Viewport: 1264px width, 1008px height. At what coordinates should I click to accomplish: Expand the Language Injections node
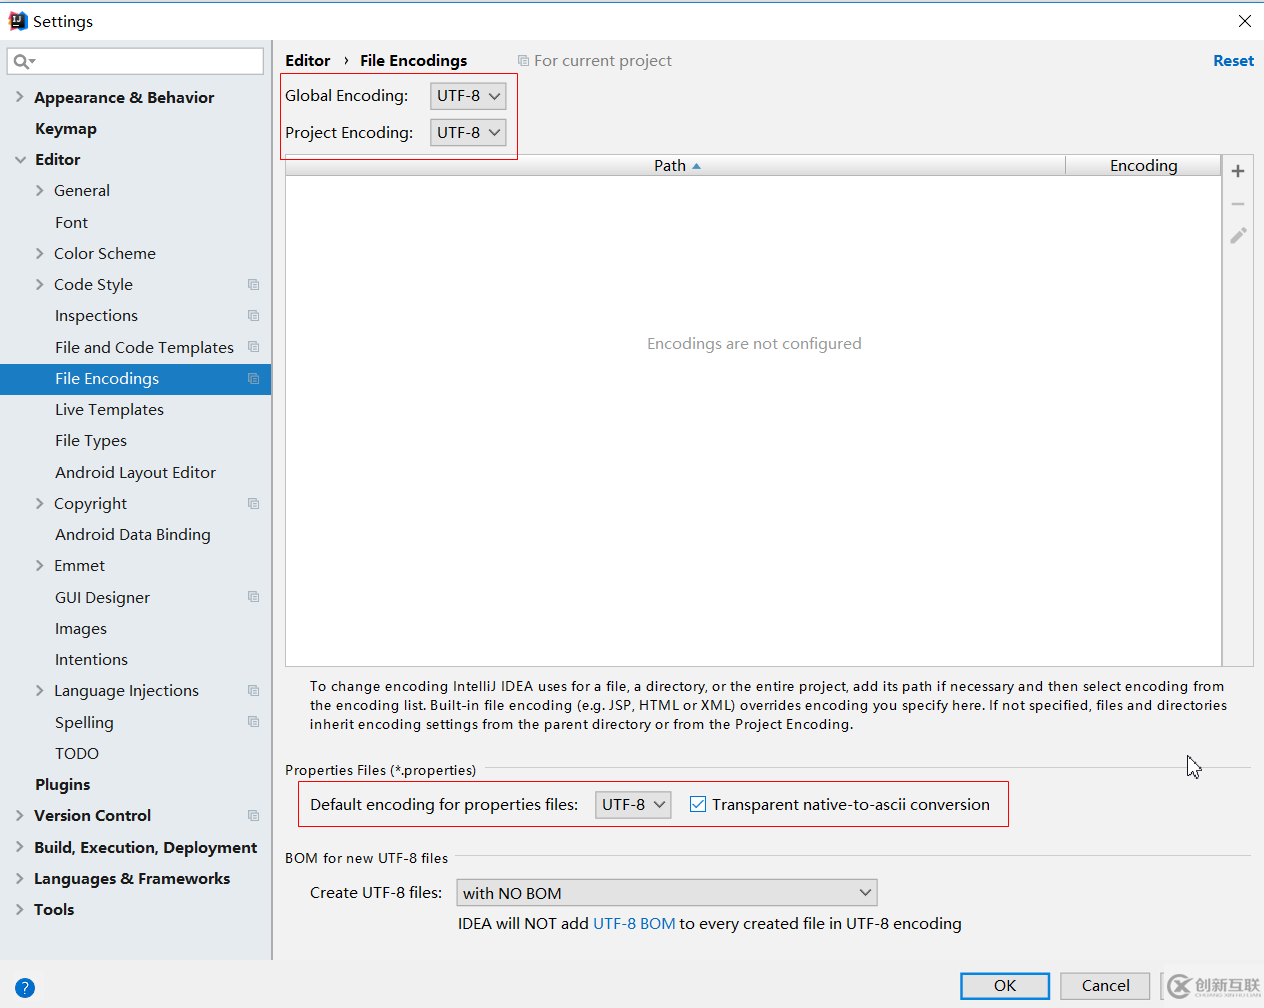pyautogui.click(x=40, y=691)
